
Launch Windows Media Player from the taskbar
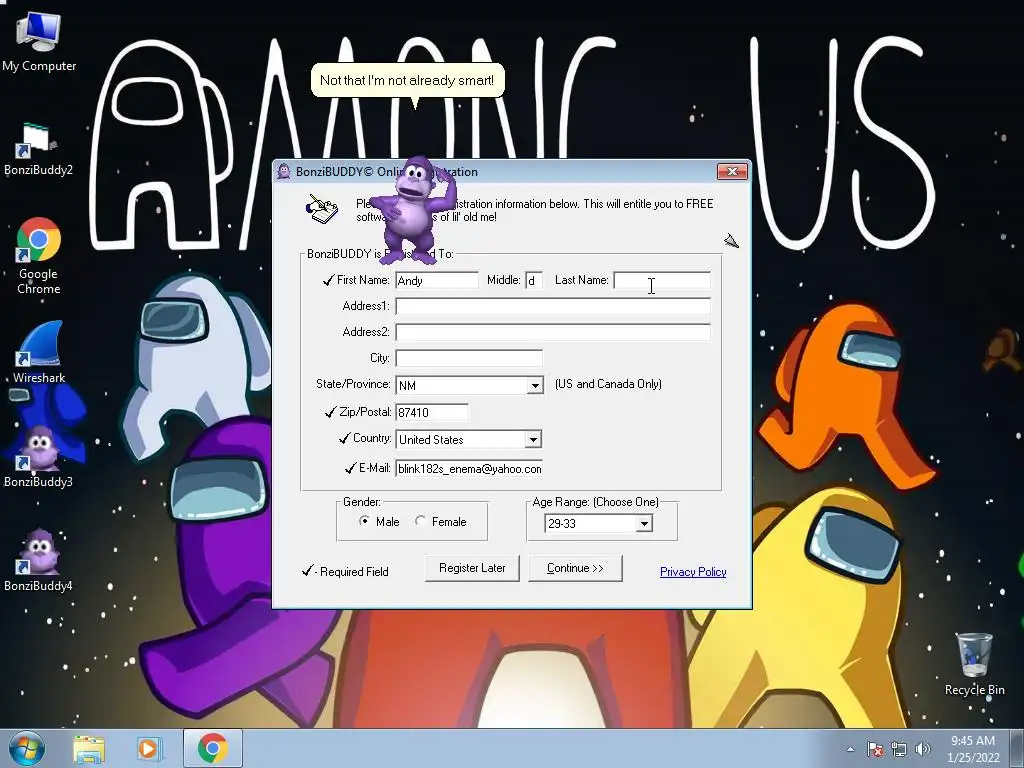click(148, 748)
